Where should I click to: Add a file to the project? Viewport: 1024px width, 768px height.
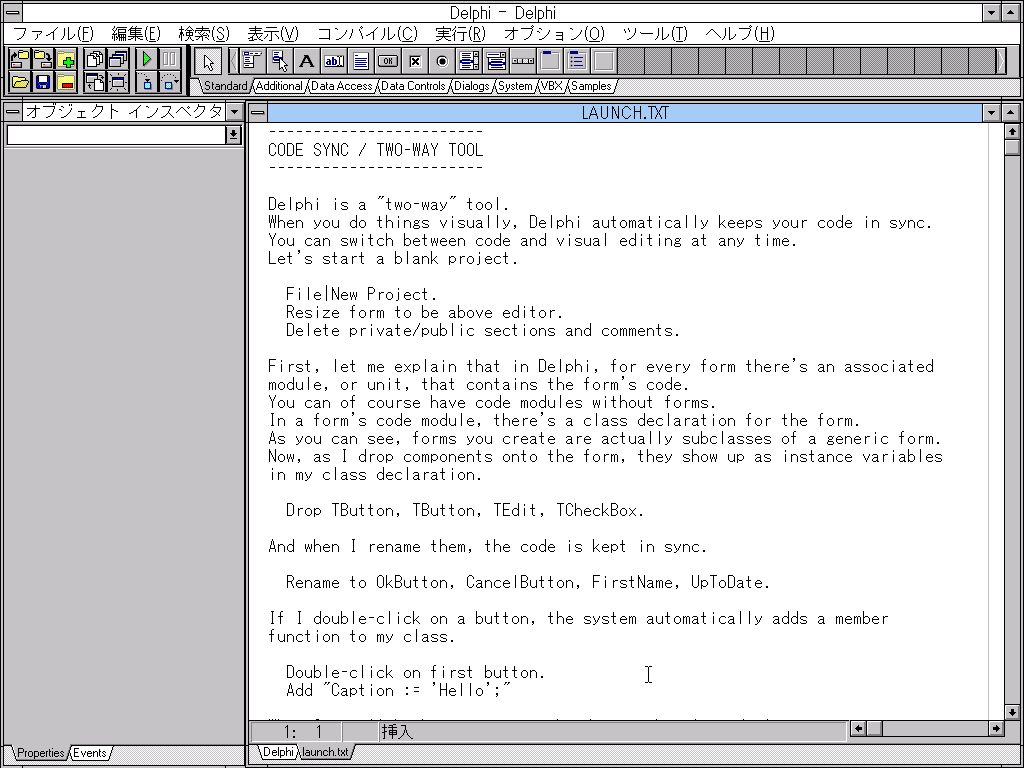[x=67, y=60]
